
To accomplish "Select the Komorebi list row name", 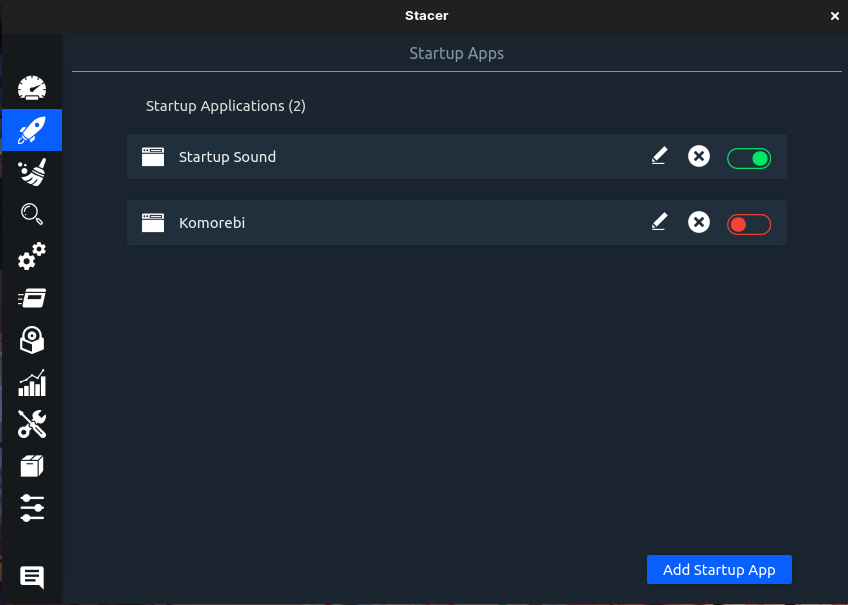I will coord(212,223).
